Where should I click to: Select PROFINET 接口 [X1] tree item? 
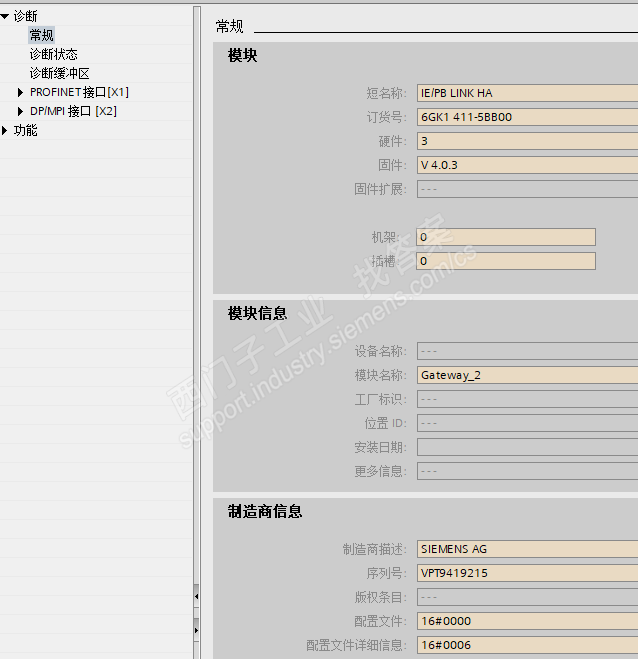click(79, 92)
